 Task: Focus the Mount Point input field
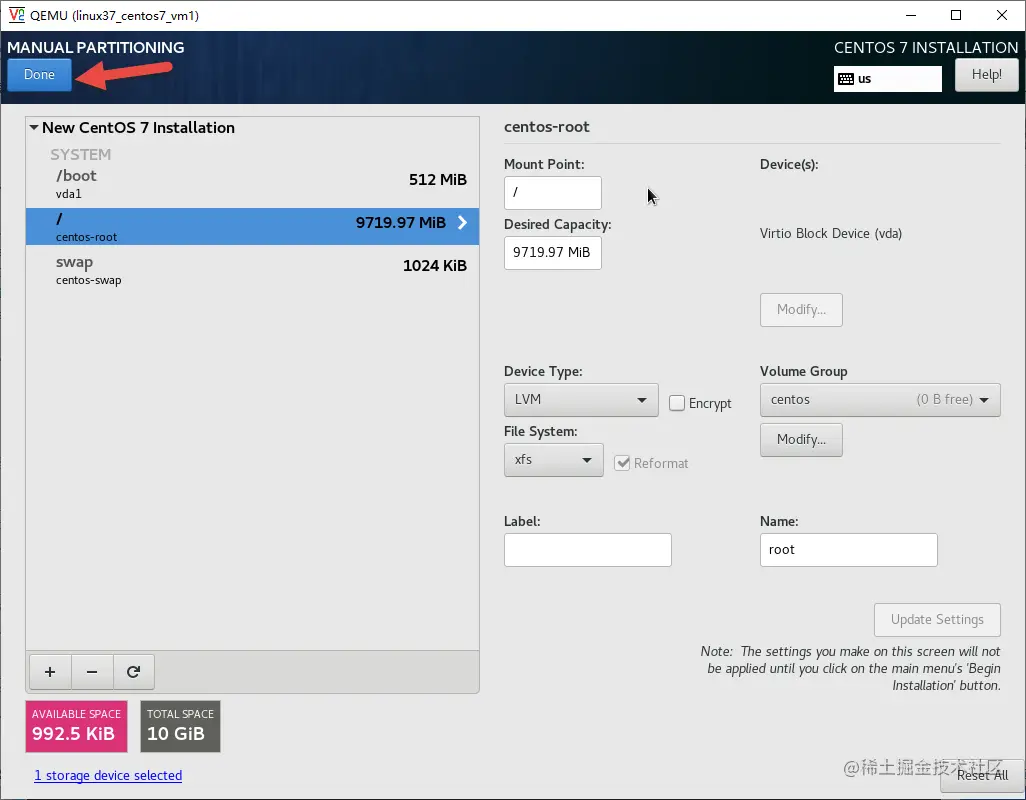pyautogui.click(x=552, y=192)
